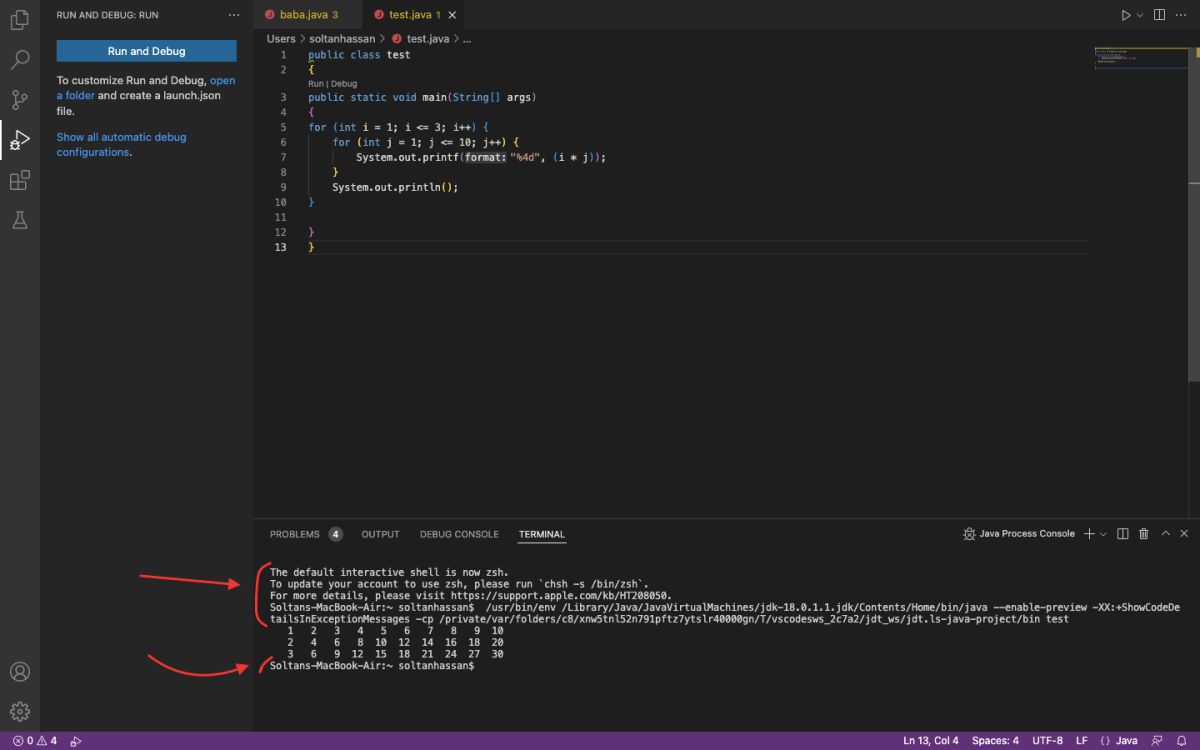Viewport: 1200px width, 750px height.
Task: Click line number 7 in the gutter
Action: 283,157
